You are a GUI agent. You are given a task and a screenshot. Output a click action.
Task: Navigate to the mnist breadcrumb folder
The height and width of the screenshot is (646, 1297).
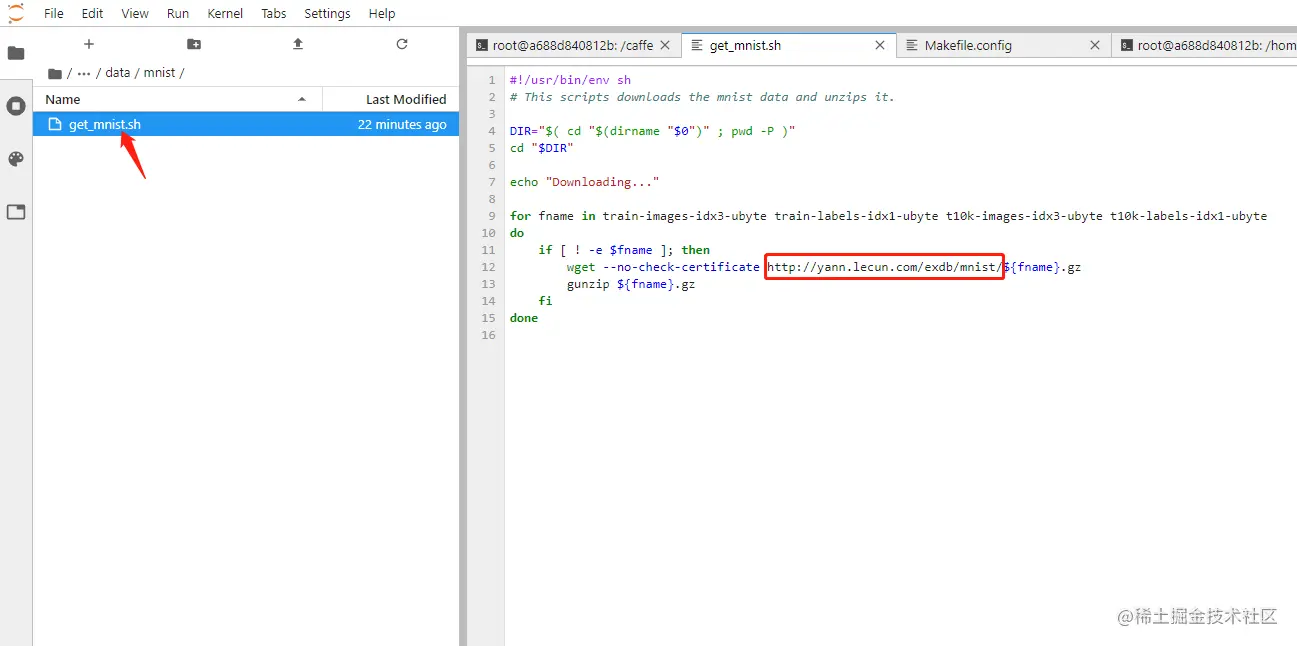(x=160, y=73)
